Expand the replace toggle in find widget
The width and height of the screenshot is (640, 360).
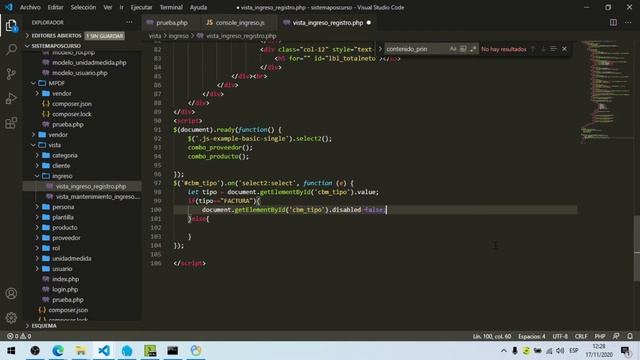click(380, 49)
